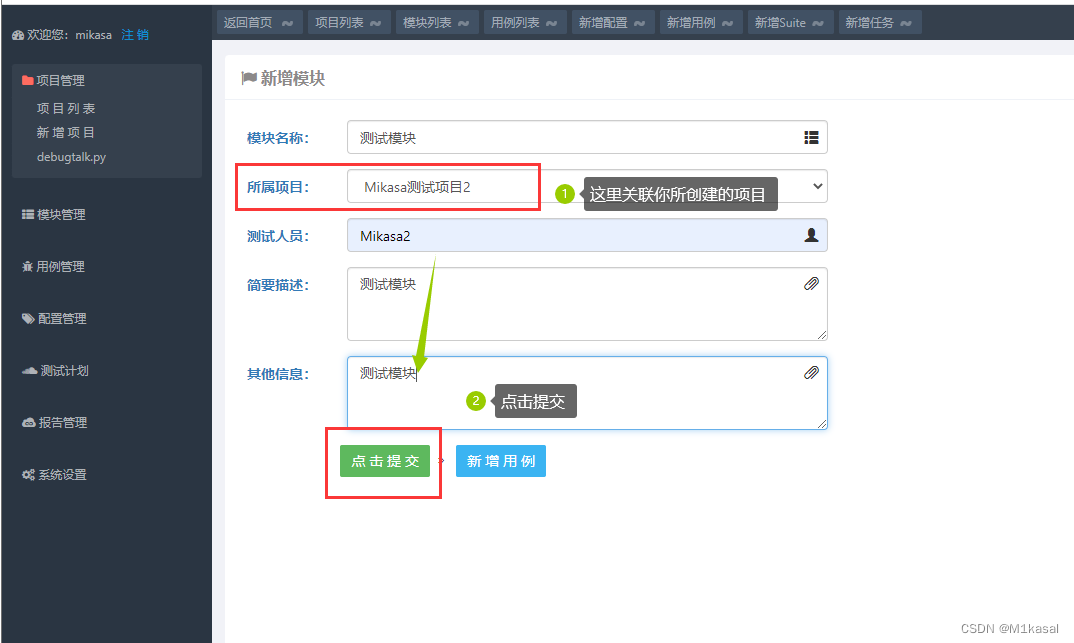Click the wave icon on 项目列表 tab

[x=375, y=23]
